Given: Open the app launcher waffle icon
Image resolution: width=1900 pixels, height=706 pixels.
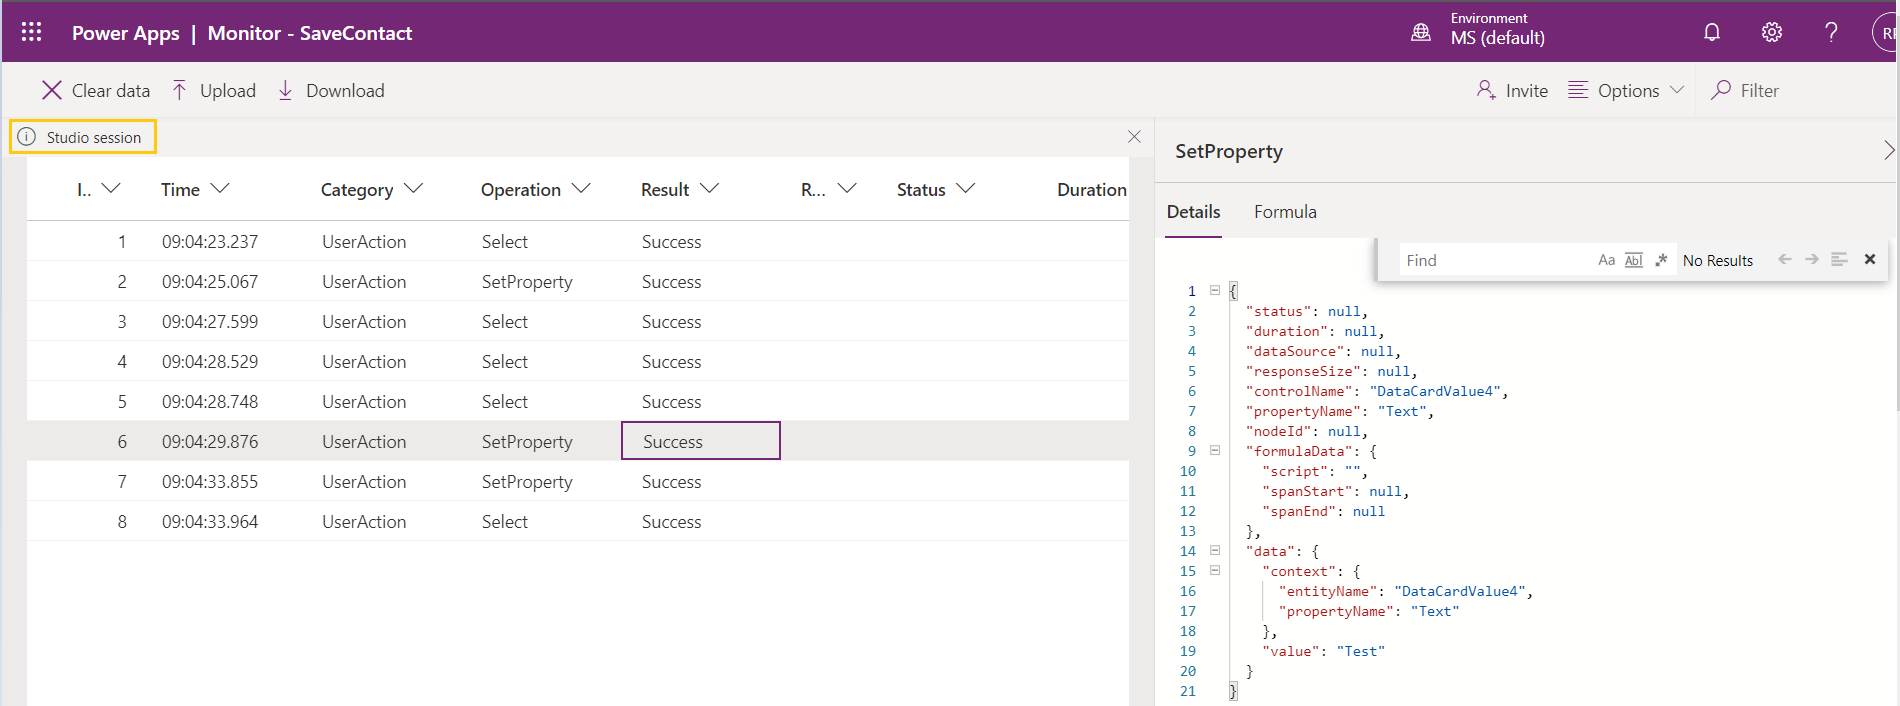Looking at the screenshot, I should coord(31,32).
